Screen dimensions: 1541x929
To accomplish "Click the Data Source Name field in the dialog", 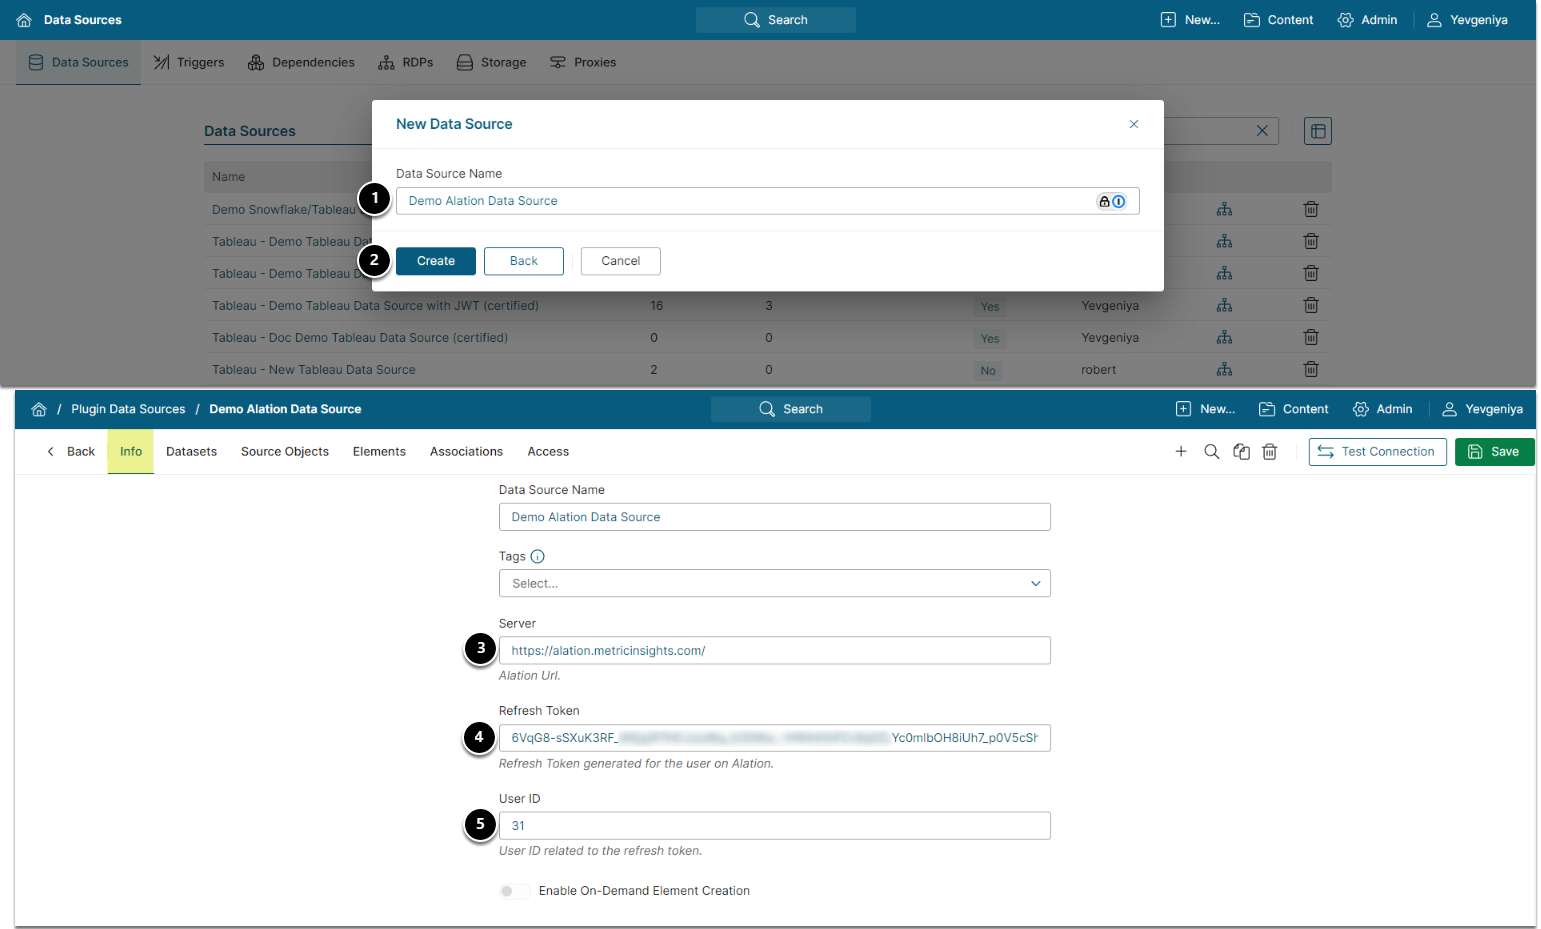I will click(x=768, y=201).
